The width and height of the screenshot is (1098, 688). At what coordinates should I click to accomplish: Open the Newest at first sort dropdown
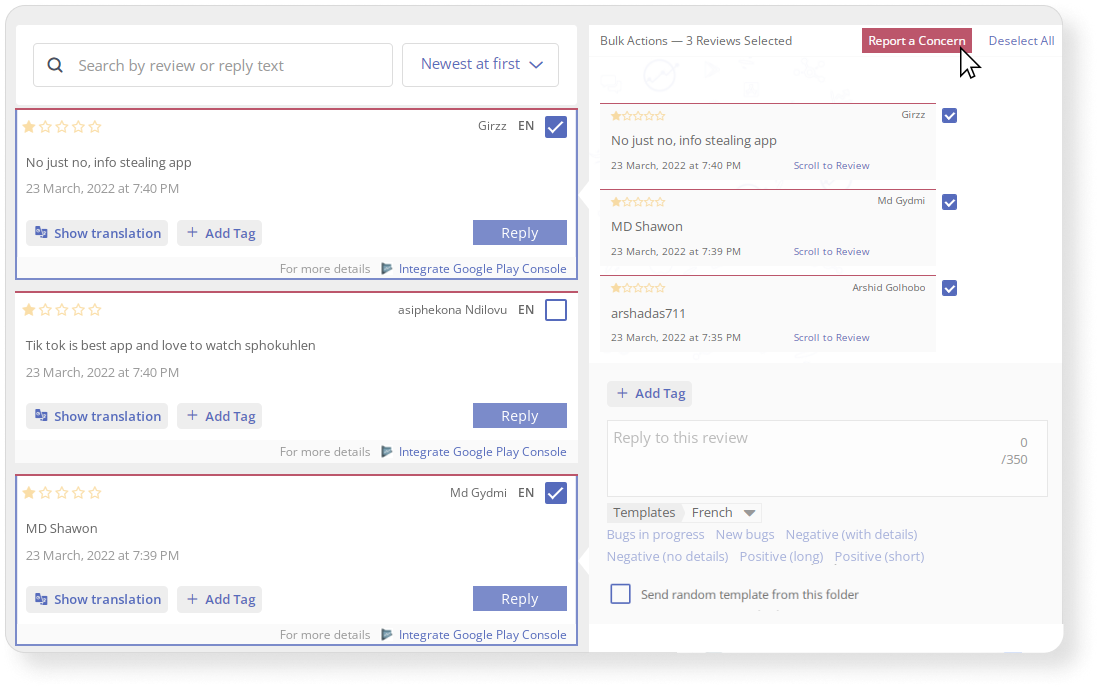[x=480, y=64]
